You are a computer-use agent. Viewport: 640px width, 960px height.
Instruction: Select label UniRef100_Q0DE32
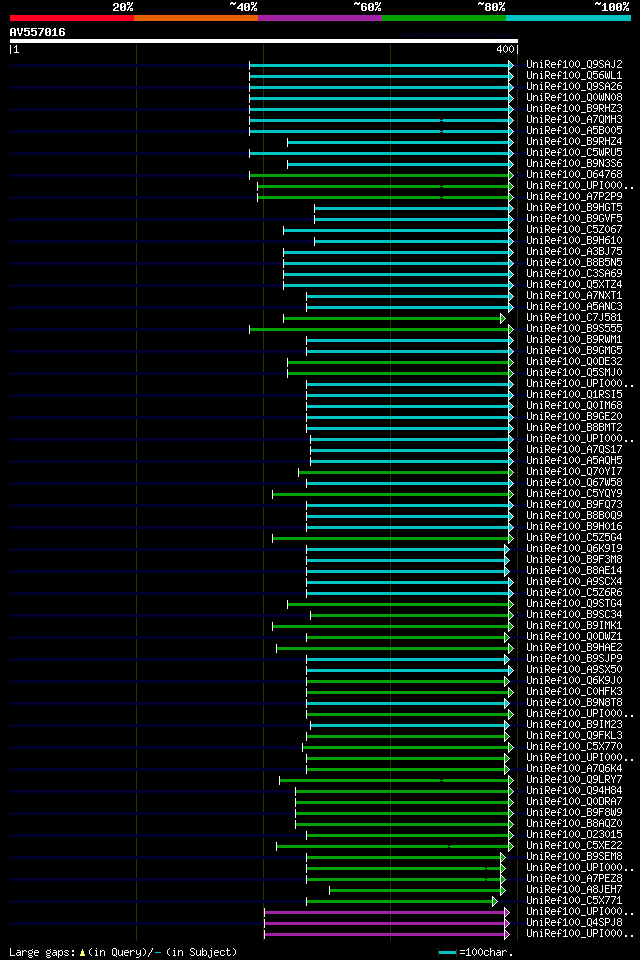[x=574, y=362]
